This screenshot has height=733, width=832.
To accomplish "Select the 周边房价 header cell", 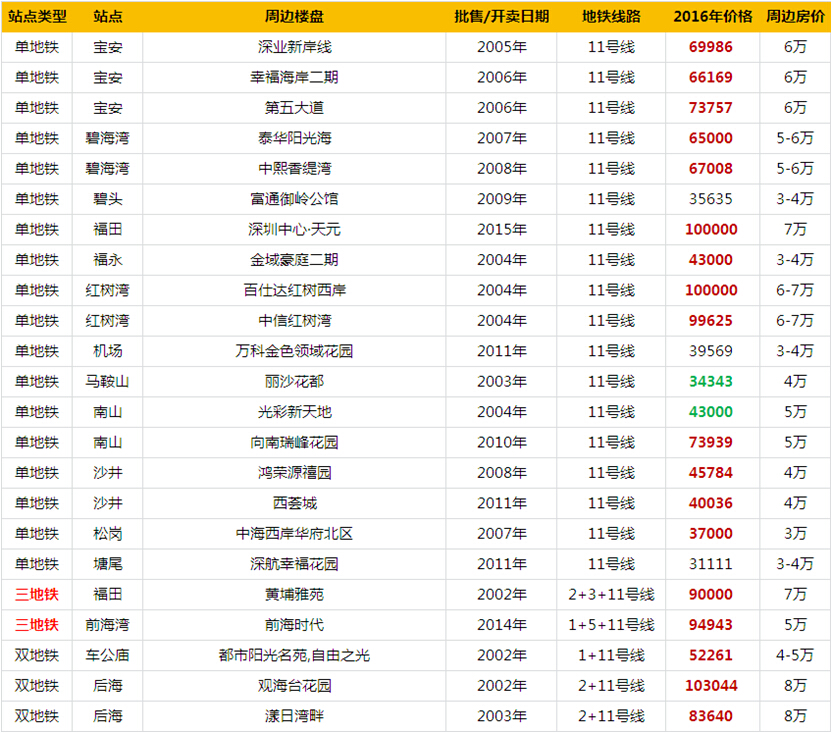I will coord(795,17).
